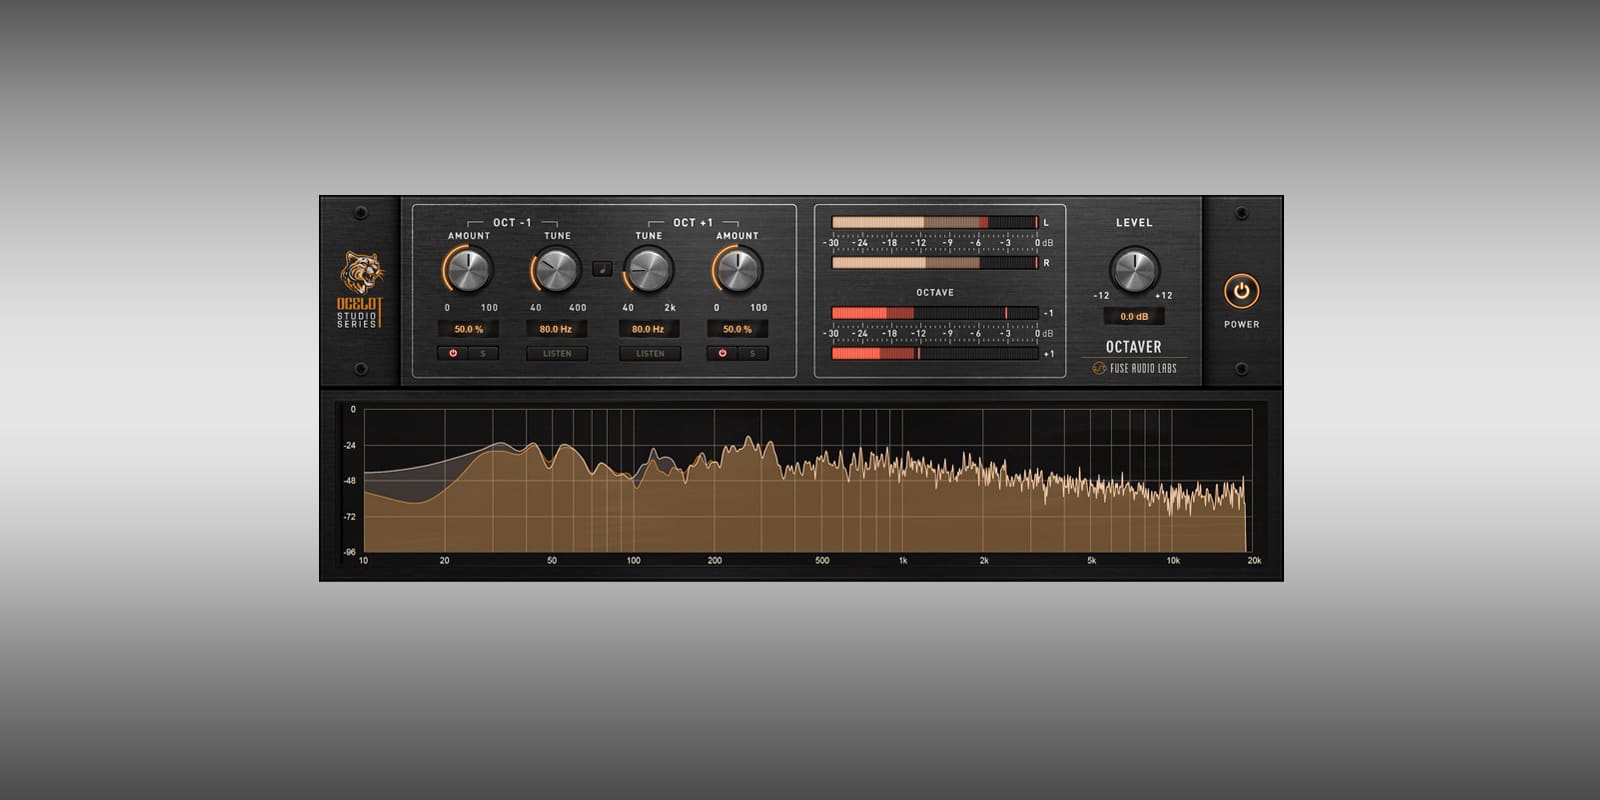Click the LEVEL label above the knob

1134,223
